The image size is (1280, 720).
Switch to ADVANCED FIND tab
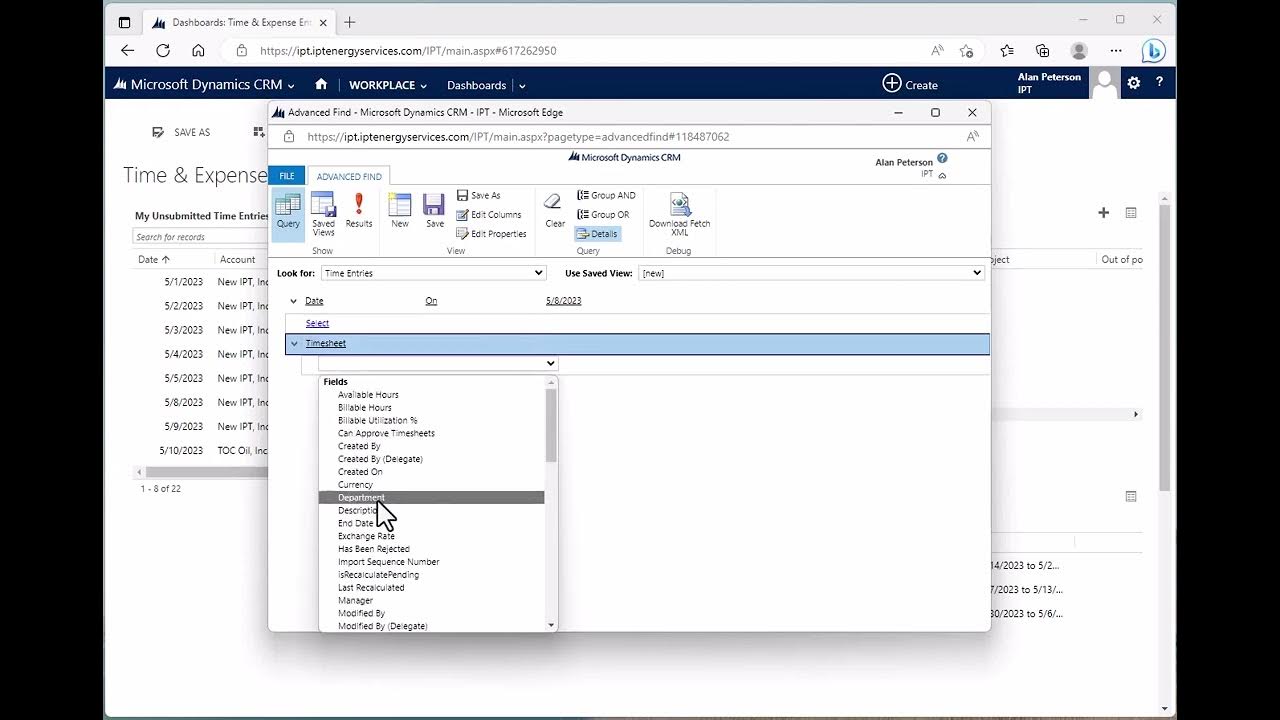click(x=349, y=177)
